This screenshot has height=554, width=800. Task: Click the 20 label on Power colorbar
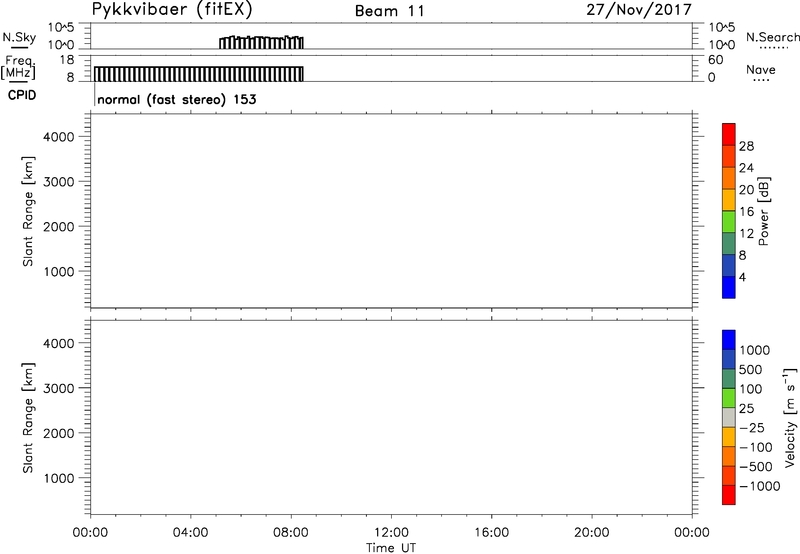746,190
